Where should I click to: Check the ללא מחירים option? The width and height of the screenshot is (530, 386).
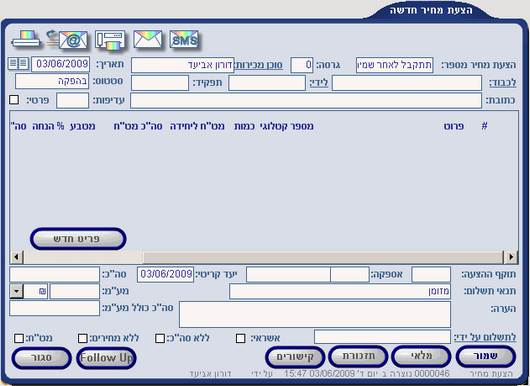82,338
